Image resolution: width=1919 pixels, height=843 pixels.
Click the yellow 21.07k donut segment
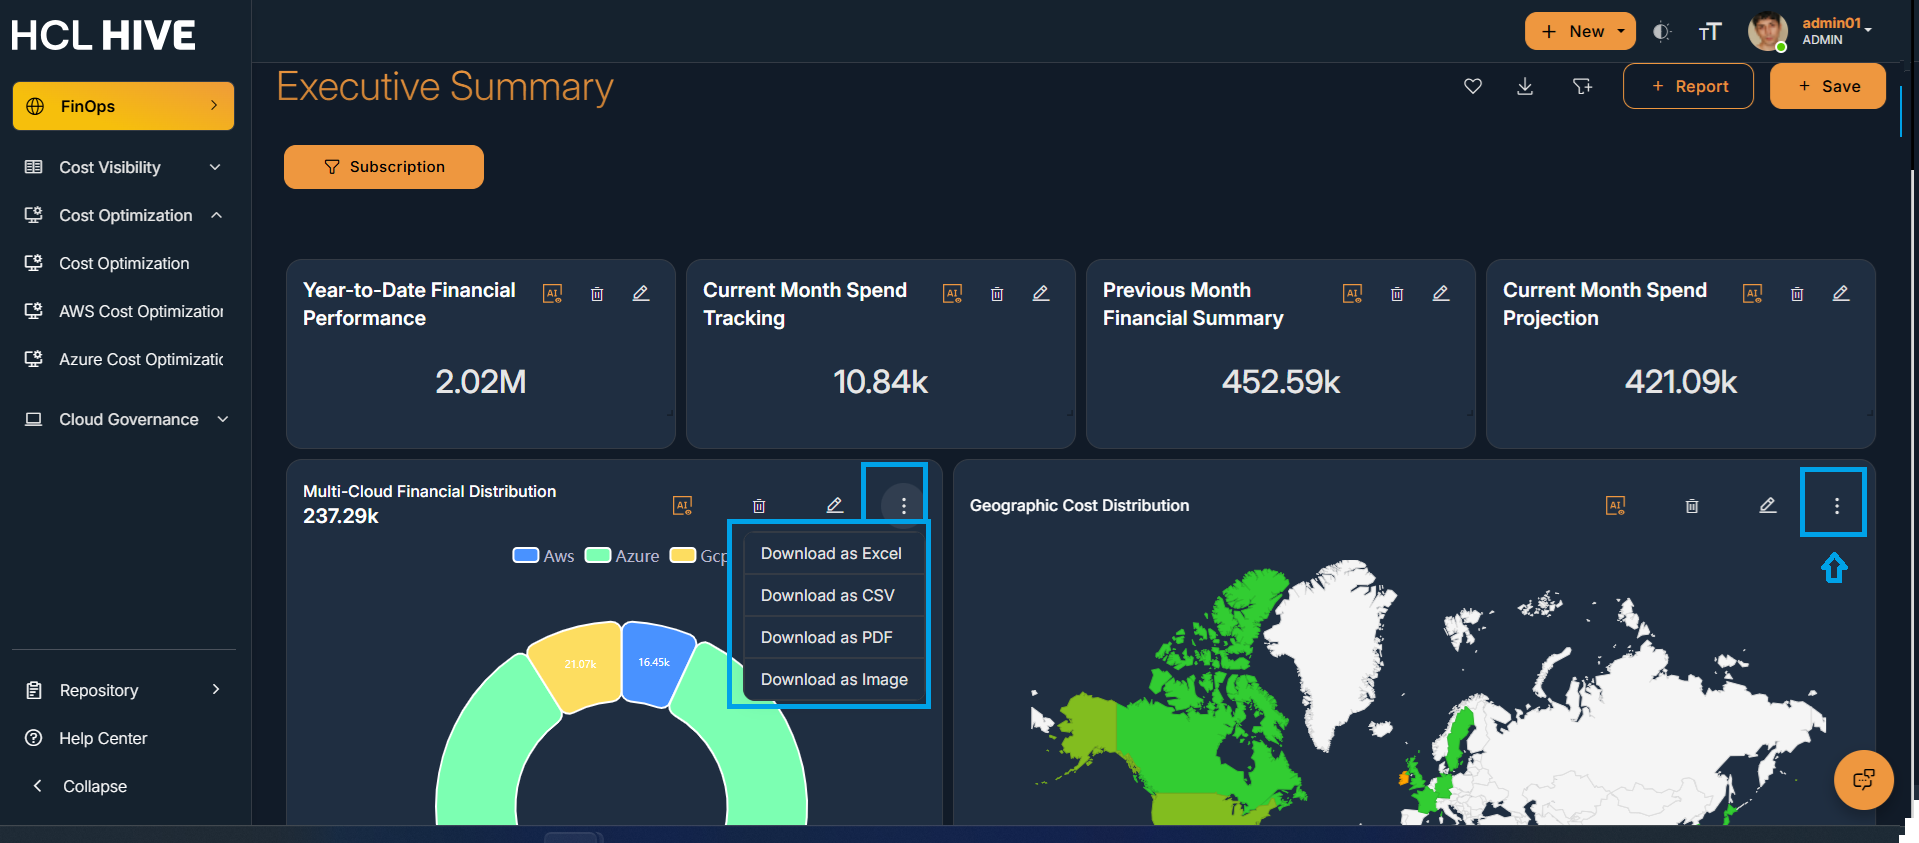(578, 665)
